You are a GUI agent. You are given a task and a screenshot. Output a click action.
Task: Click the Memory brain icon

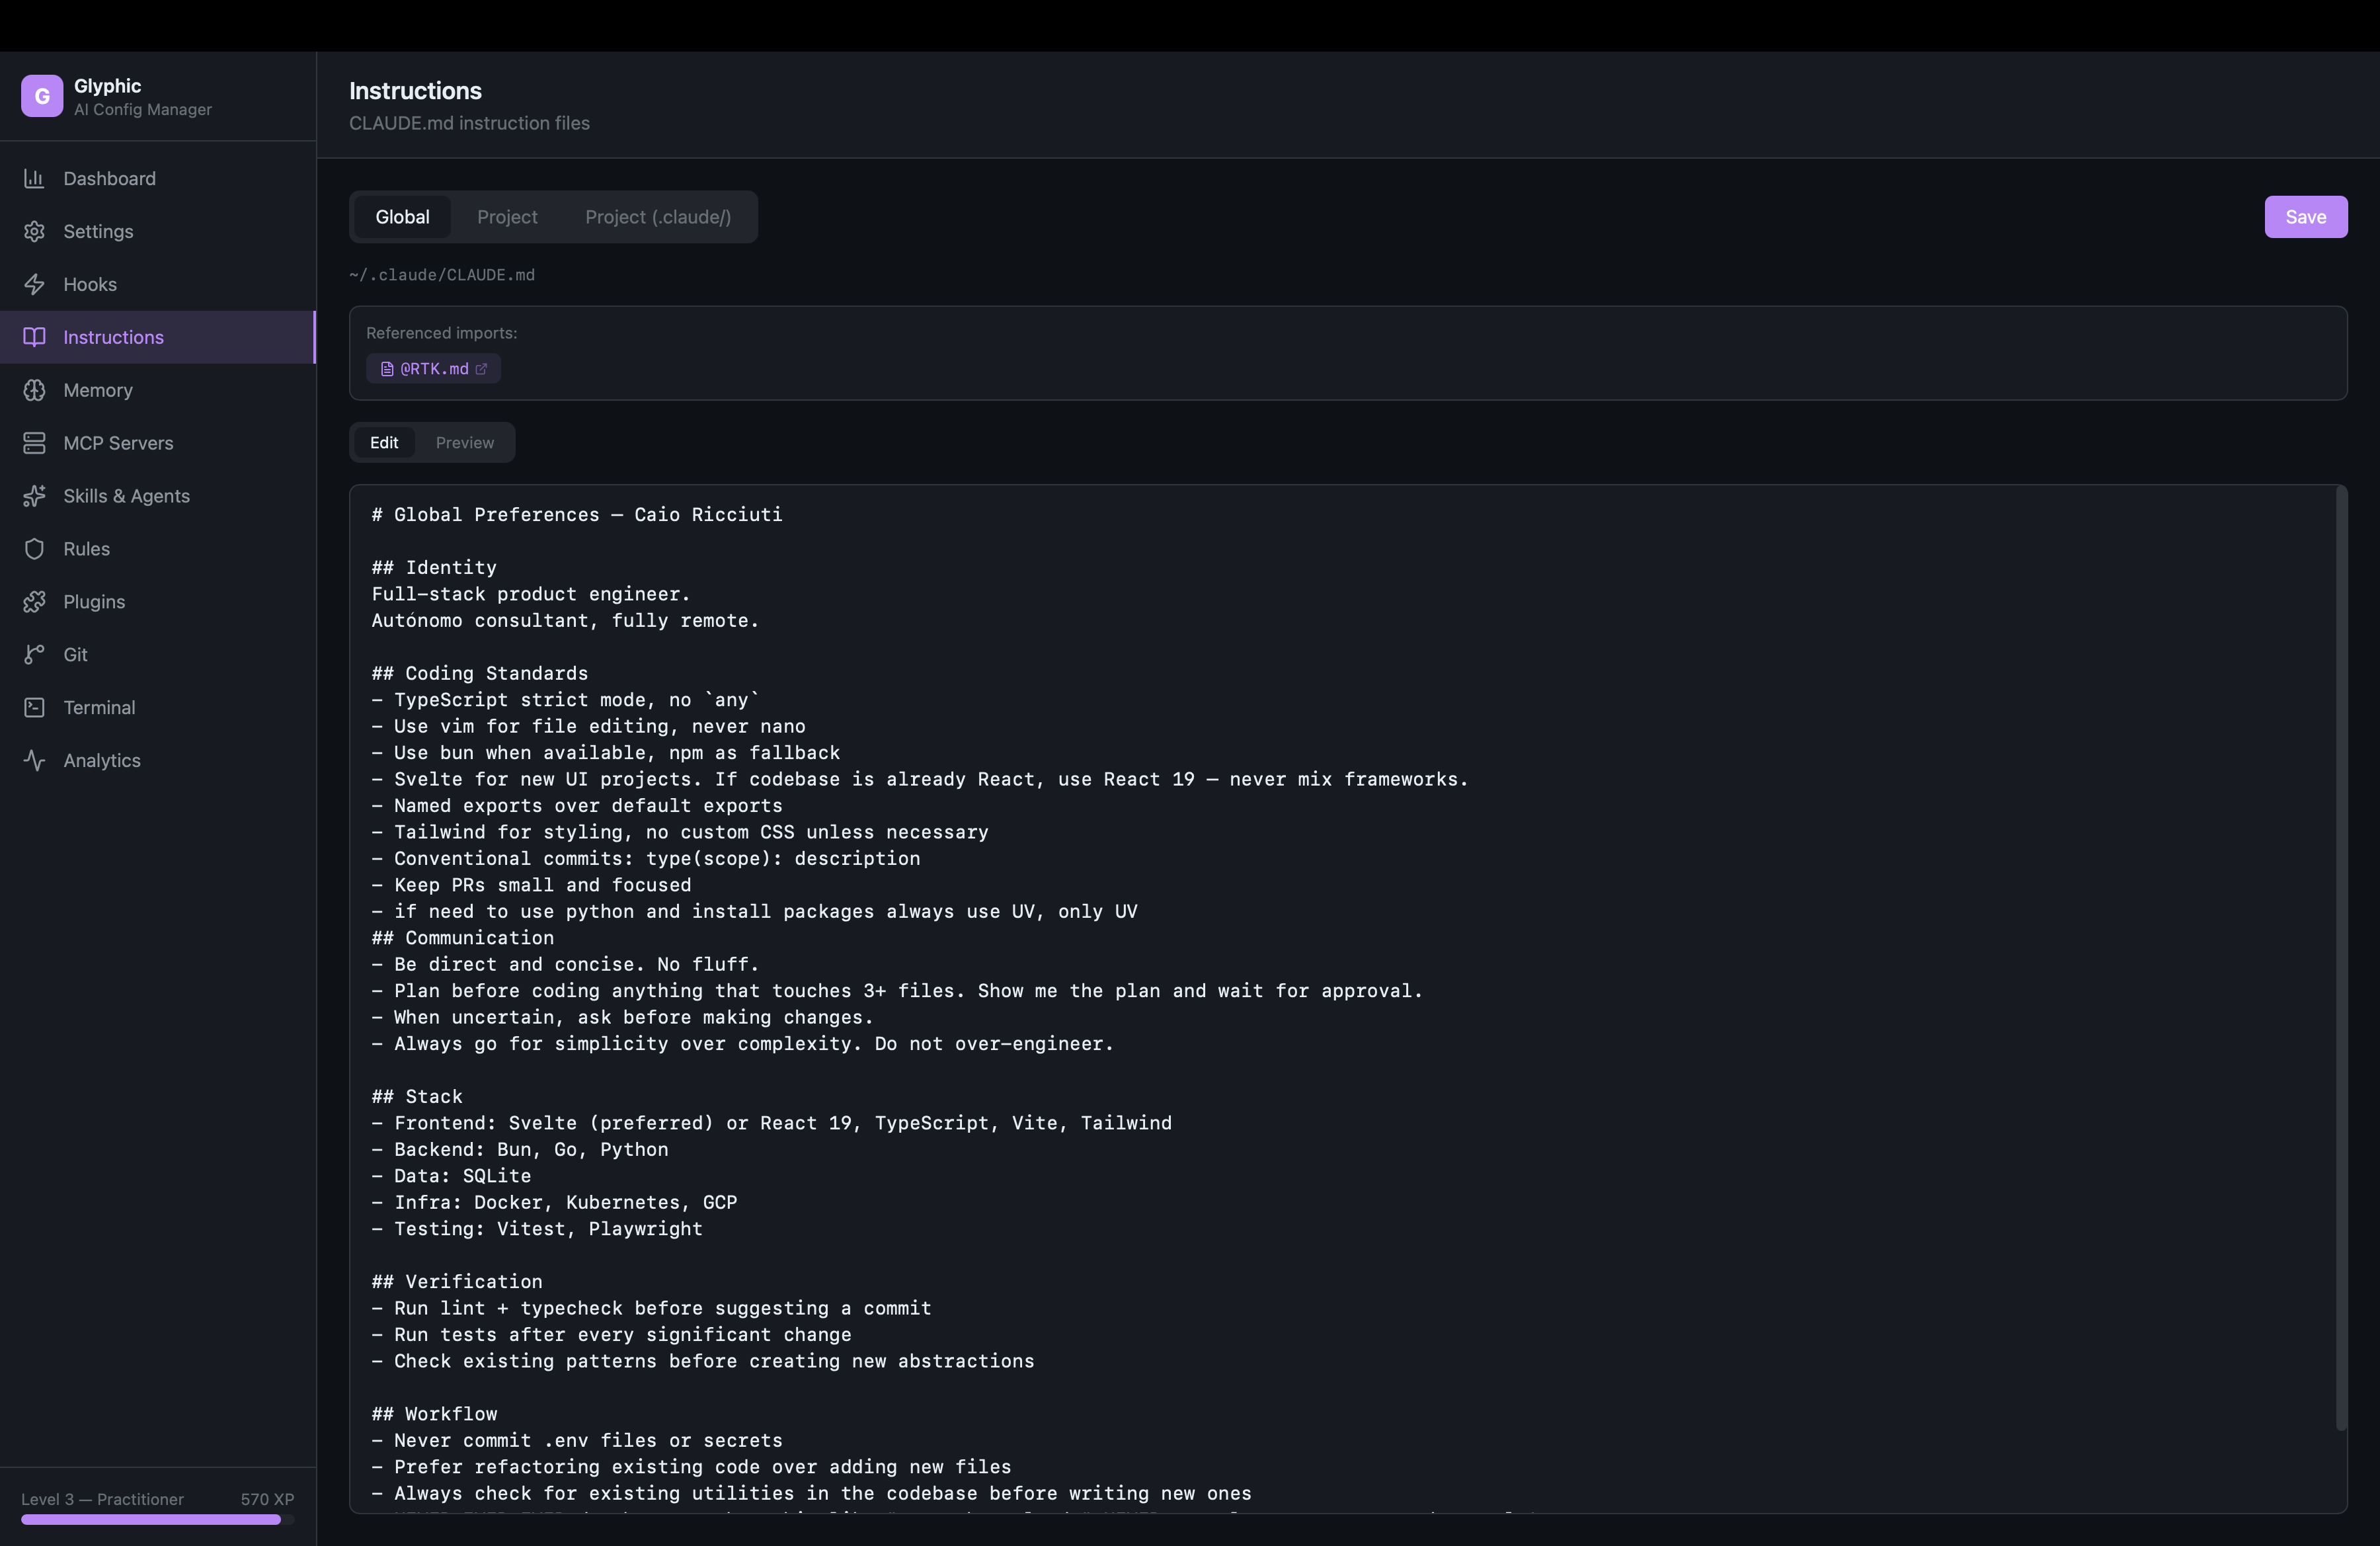click(34, 390)
